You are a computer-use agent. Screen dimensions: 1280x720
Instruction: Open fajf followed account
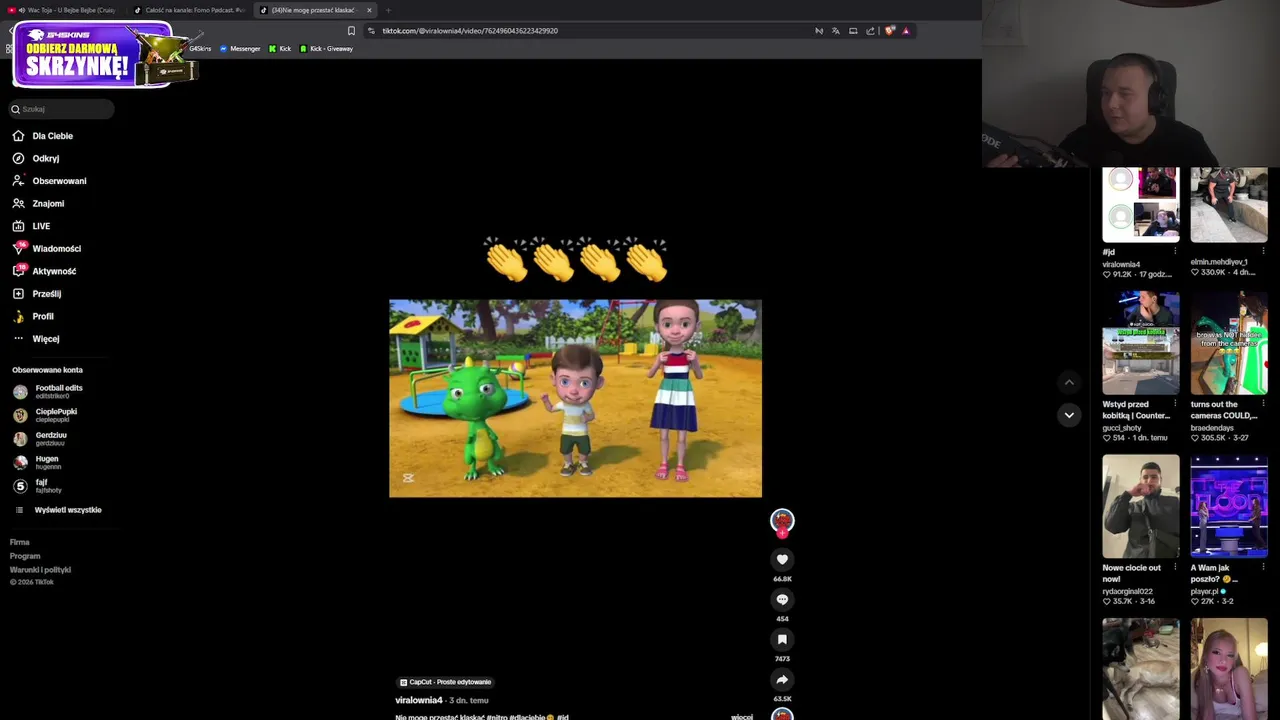[x=37, y=486]
